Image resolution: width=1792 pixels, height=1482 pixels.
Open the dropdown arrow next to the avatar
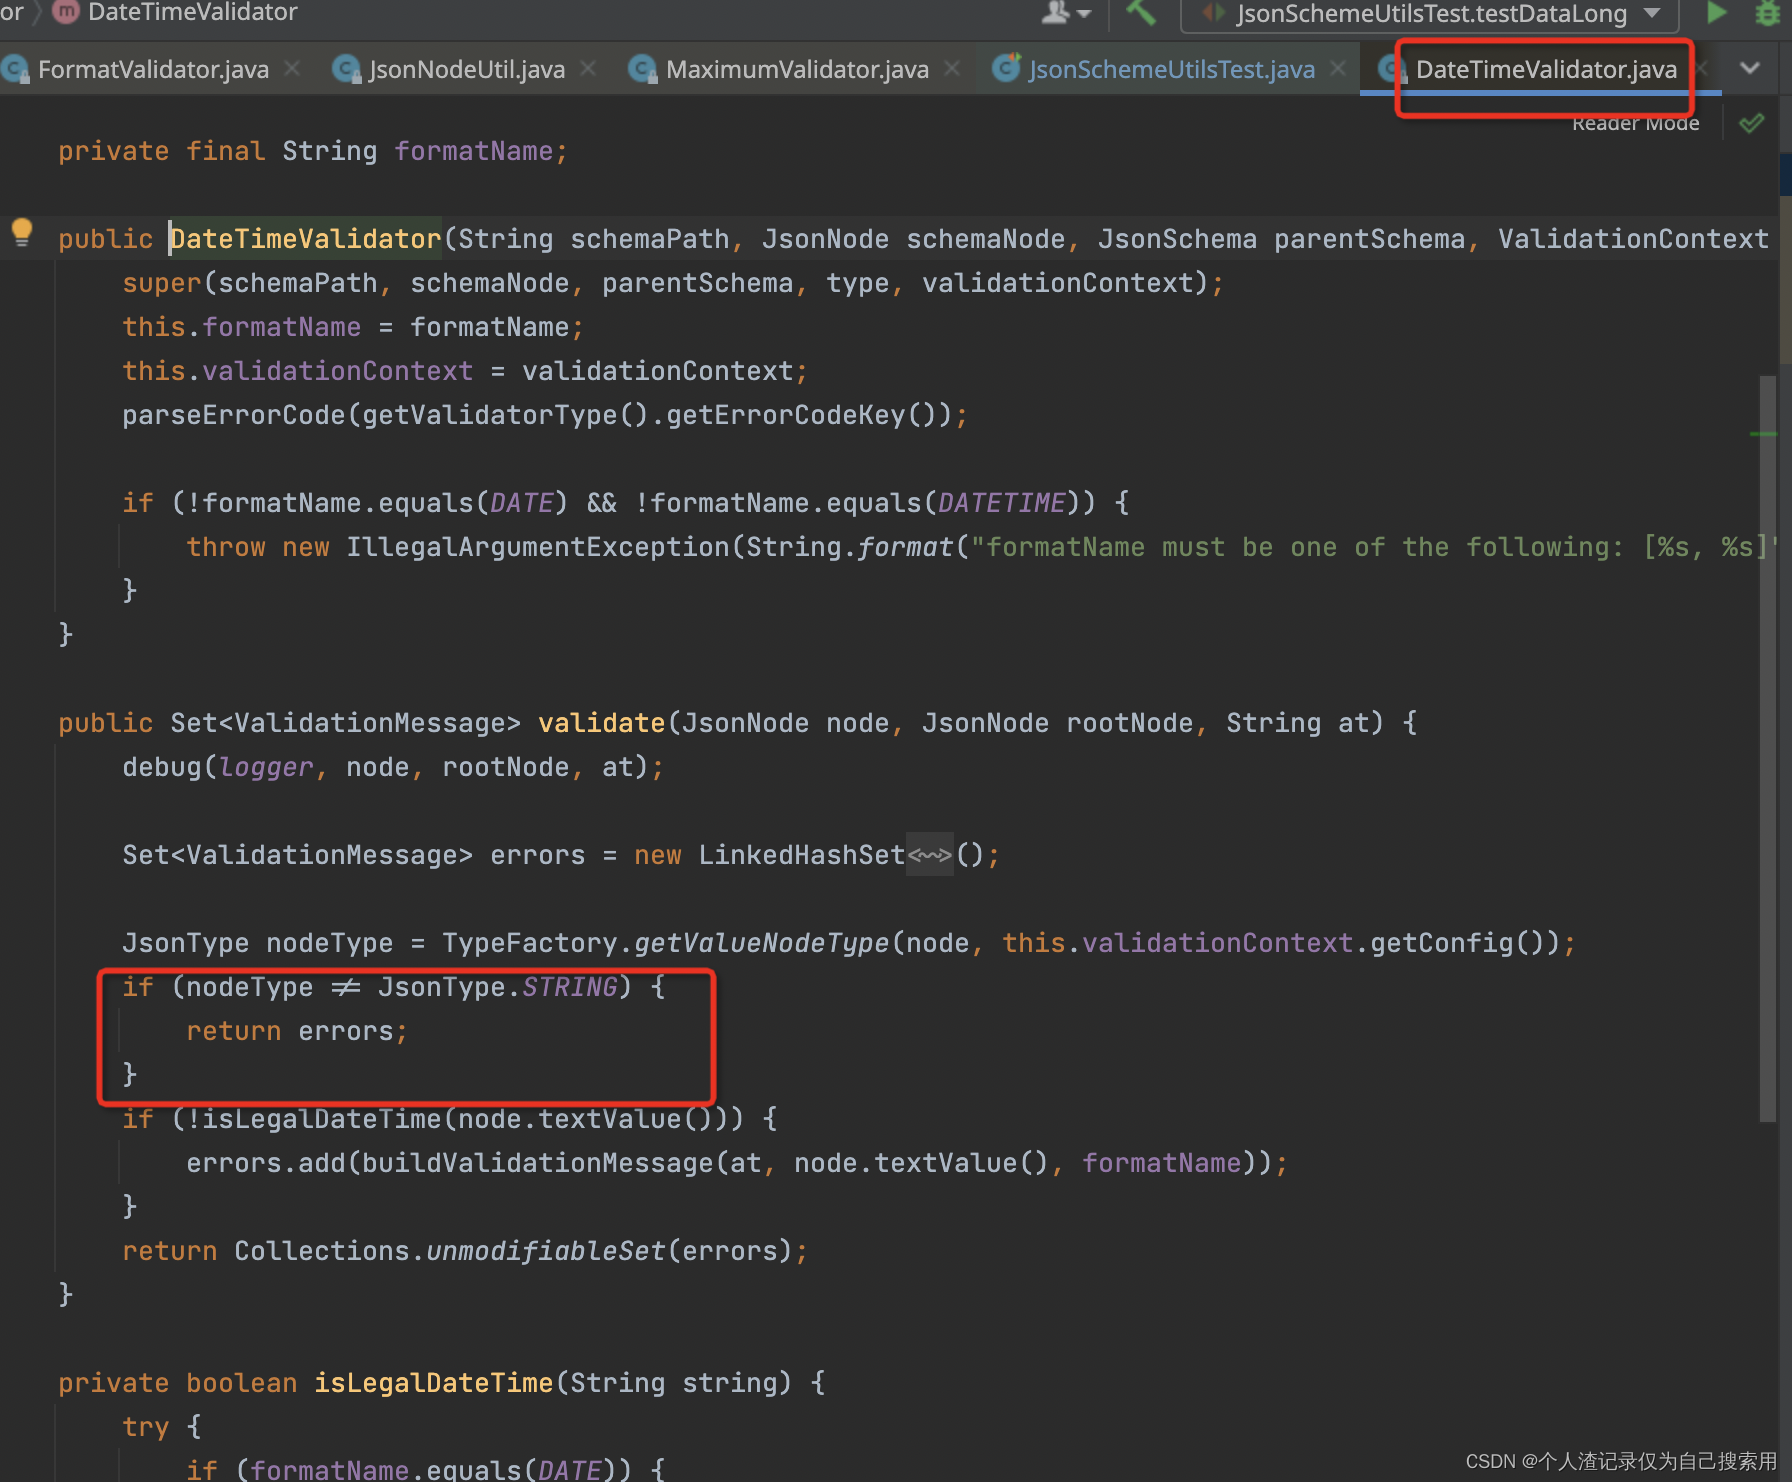pyautogui.click(x=1081, y=14)
